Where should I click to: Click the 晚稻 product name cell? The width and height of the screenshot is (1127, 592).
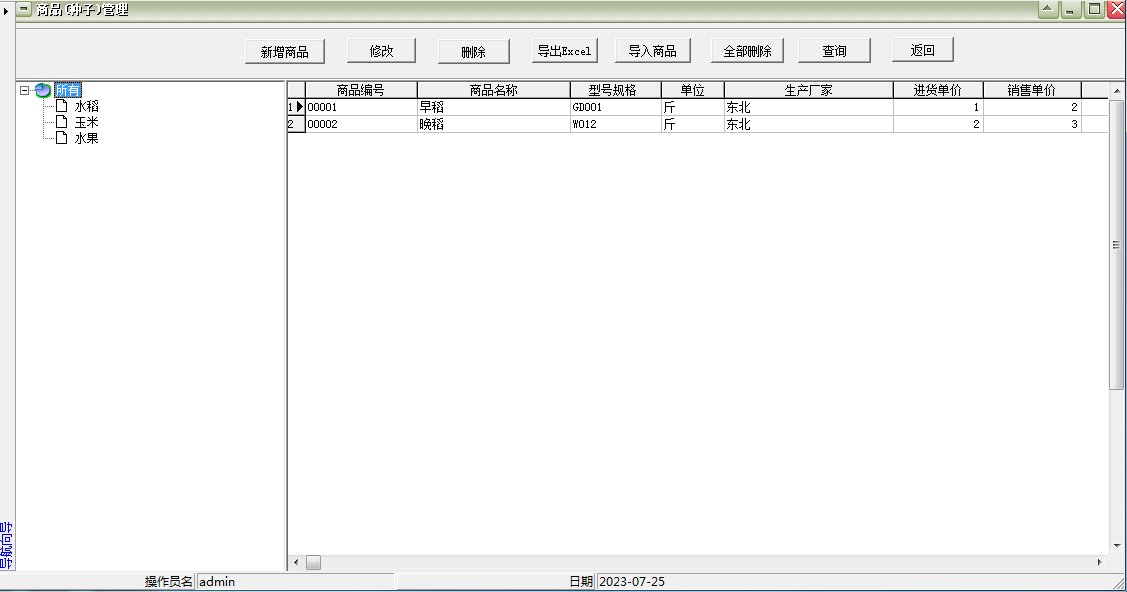[493, 124]
